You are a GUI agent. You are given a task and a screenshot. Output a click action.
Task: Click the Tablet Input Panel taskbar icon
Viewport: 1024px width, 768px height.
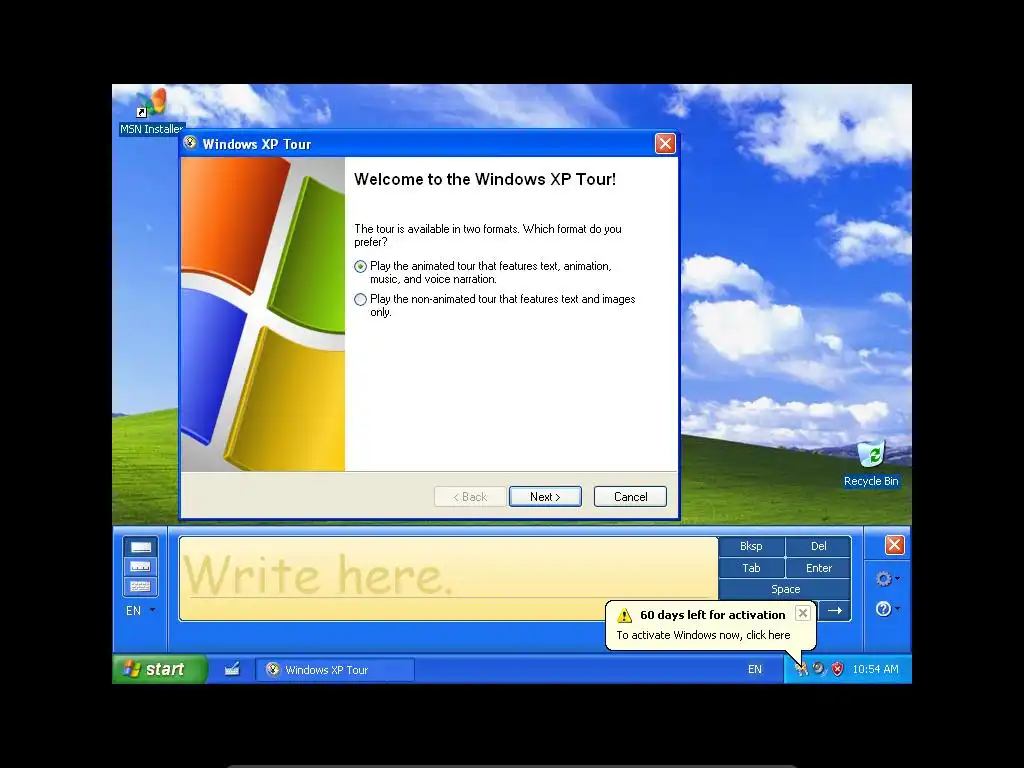tap(232, 669)
